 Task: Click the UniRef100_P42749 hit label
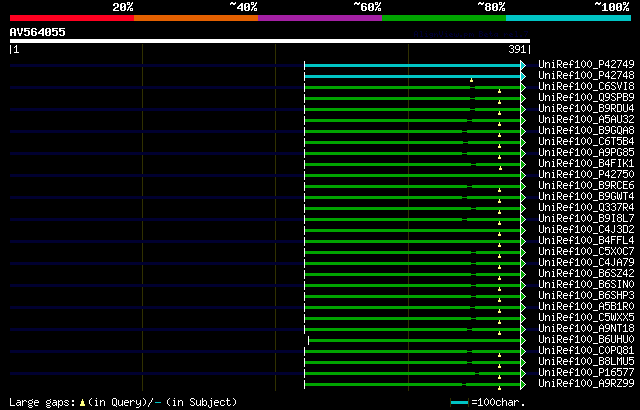[586, 64]
